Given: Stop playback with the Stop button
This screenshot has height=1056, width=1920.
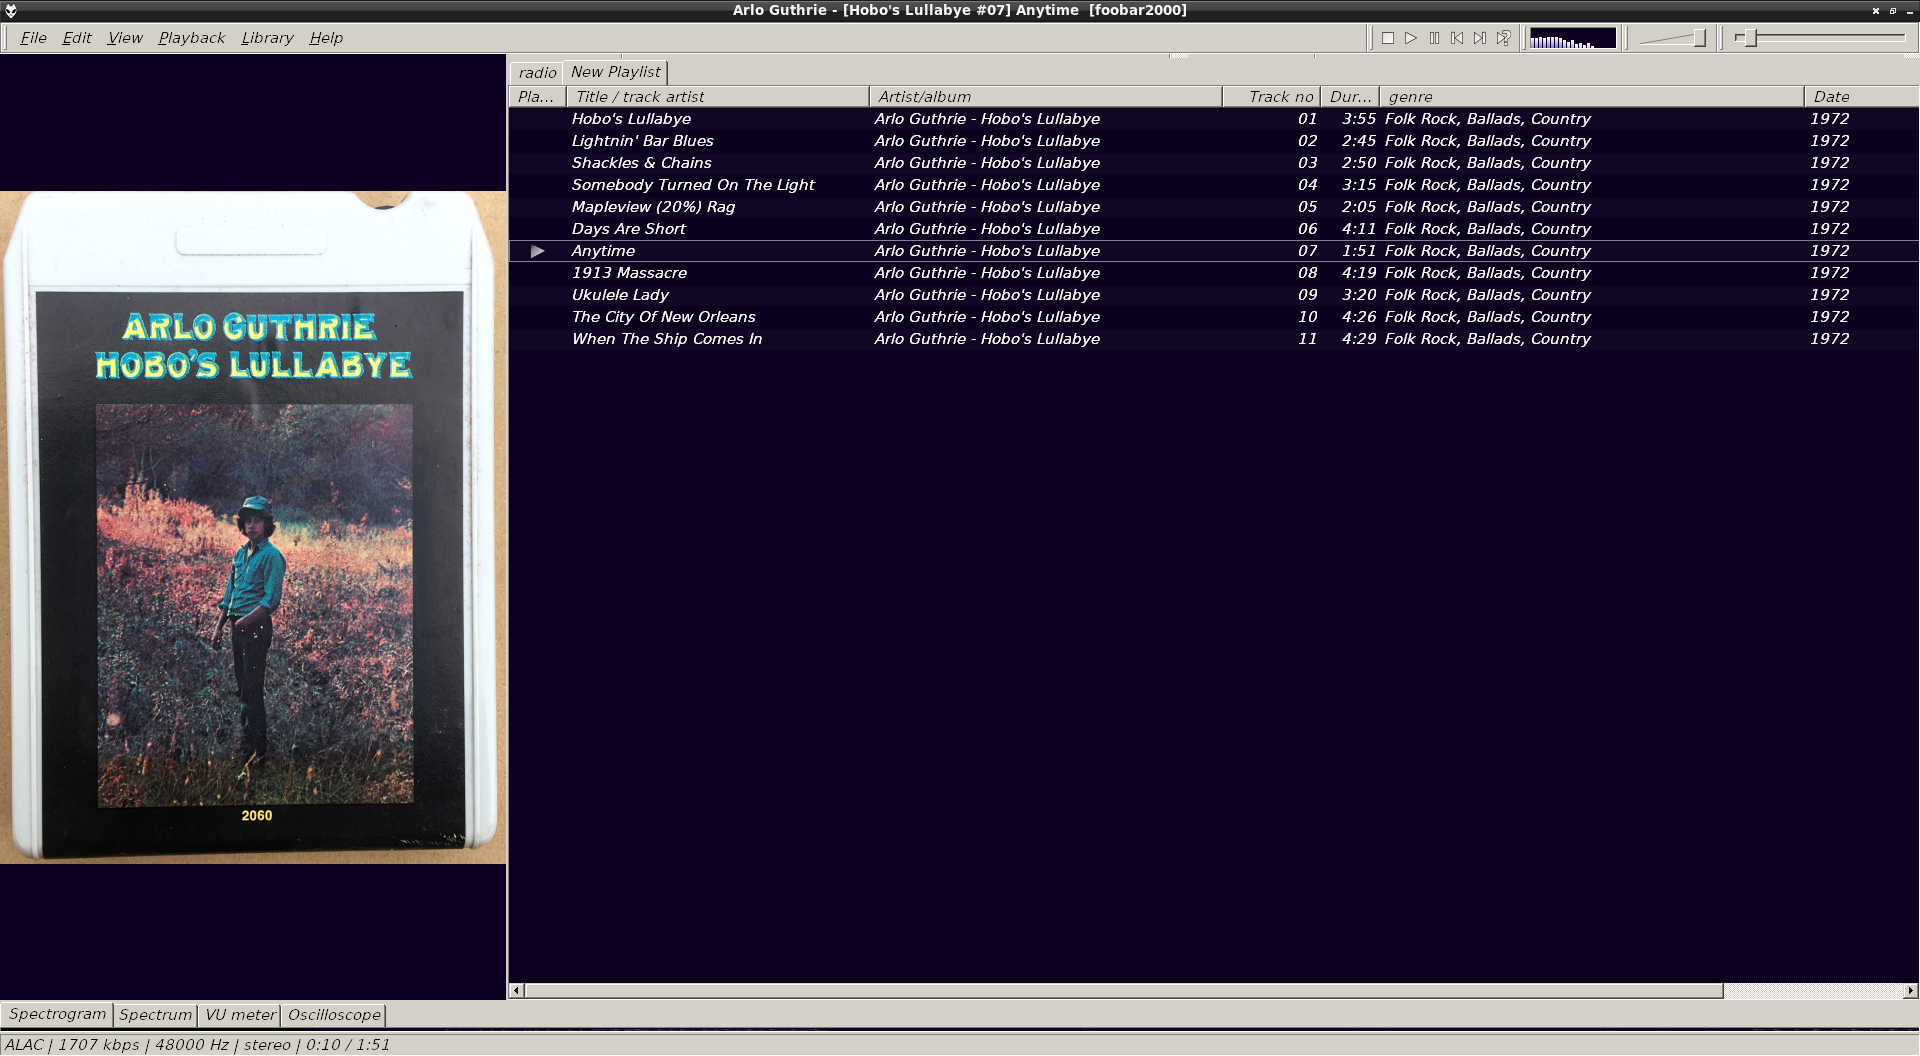Looking at the screenshot, I should [1388, 38].
